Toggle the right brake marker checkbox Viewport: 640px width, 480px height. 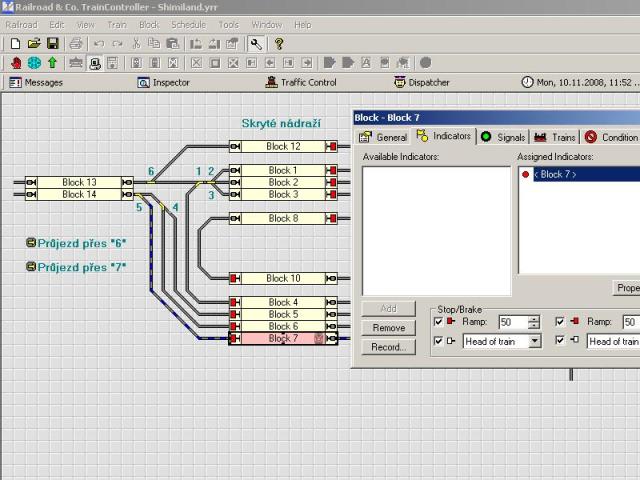[x=560, y=340]
